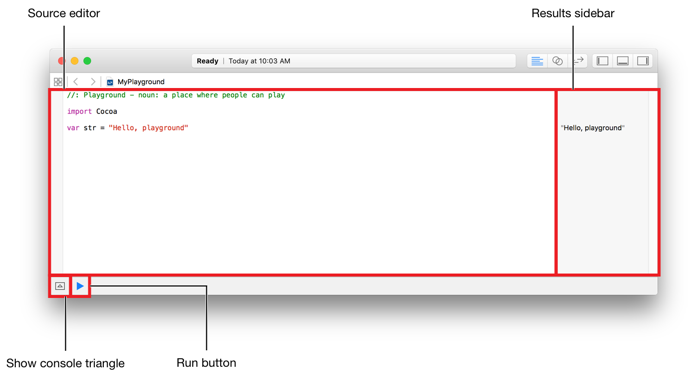The width and height of the screenshot is (694, 377).
Task: Toggle the bottom Debug area panel
Action: pyautogui.click(x=623, y=61)
